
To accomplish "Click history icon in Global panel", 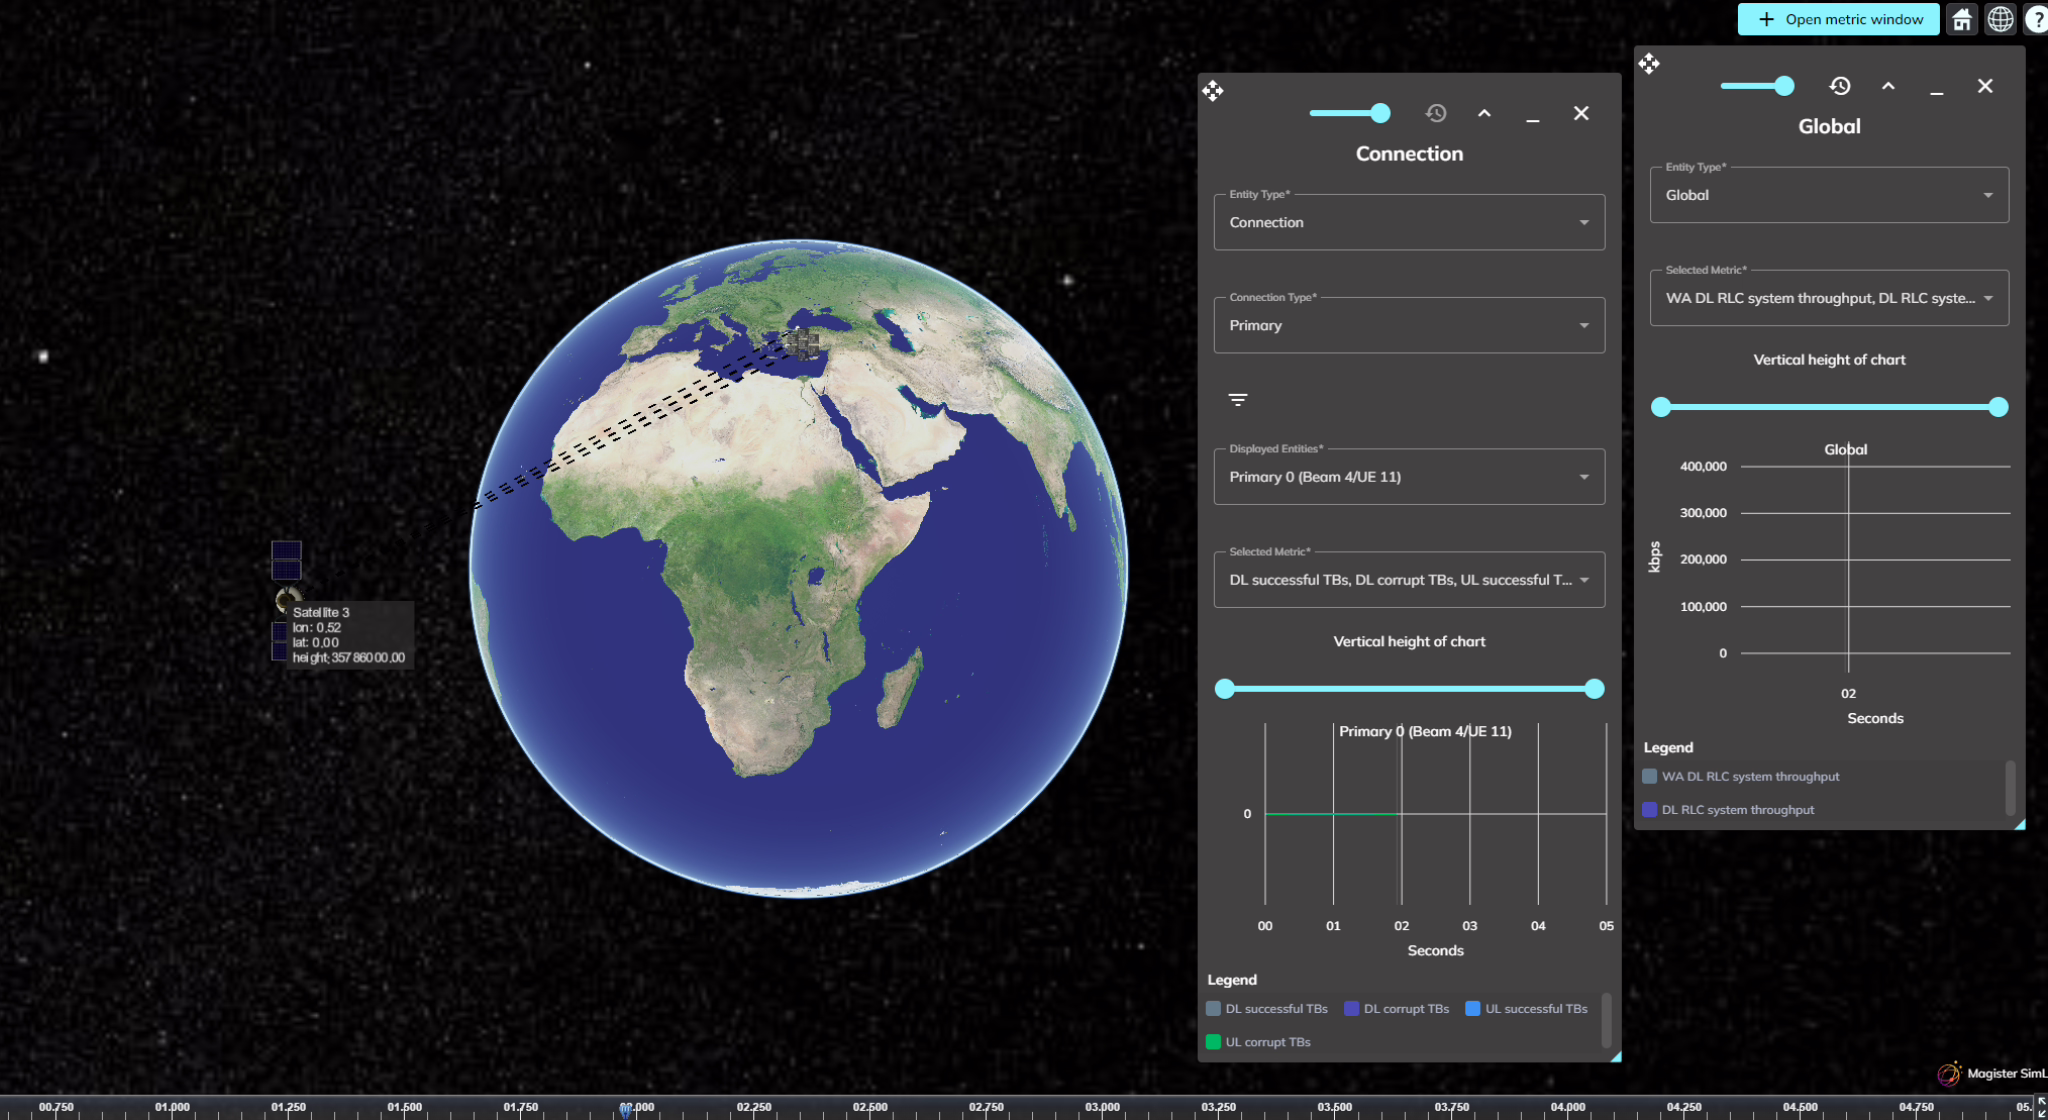I will click(x=1840, y=86).
